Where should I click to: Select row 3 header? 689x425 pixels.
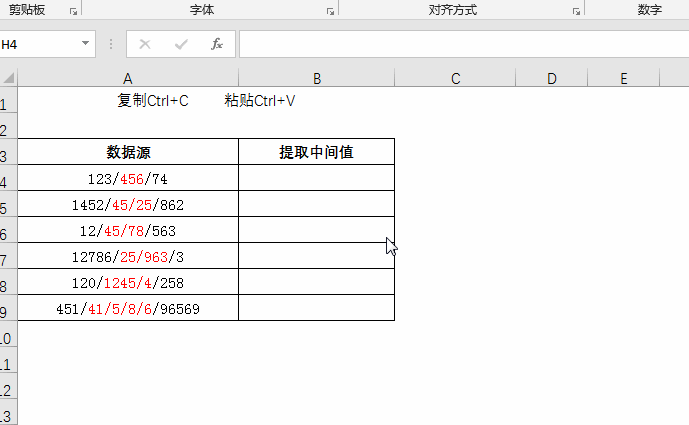click(8, 152)
